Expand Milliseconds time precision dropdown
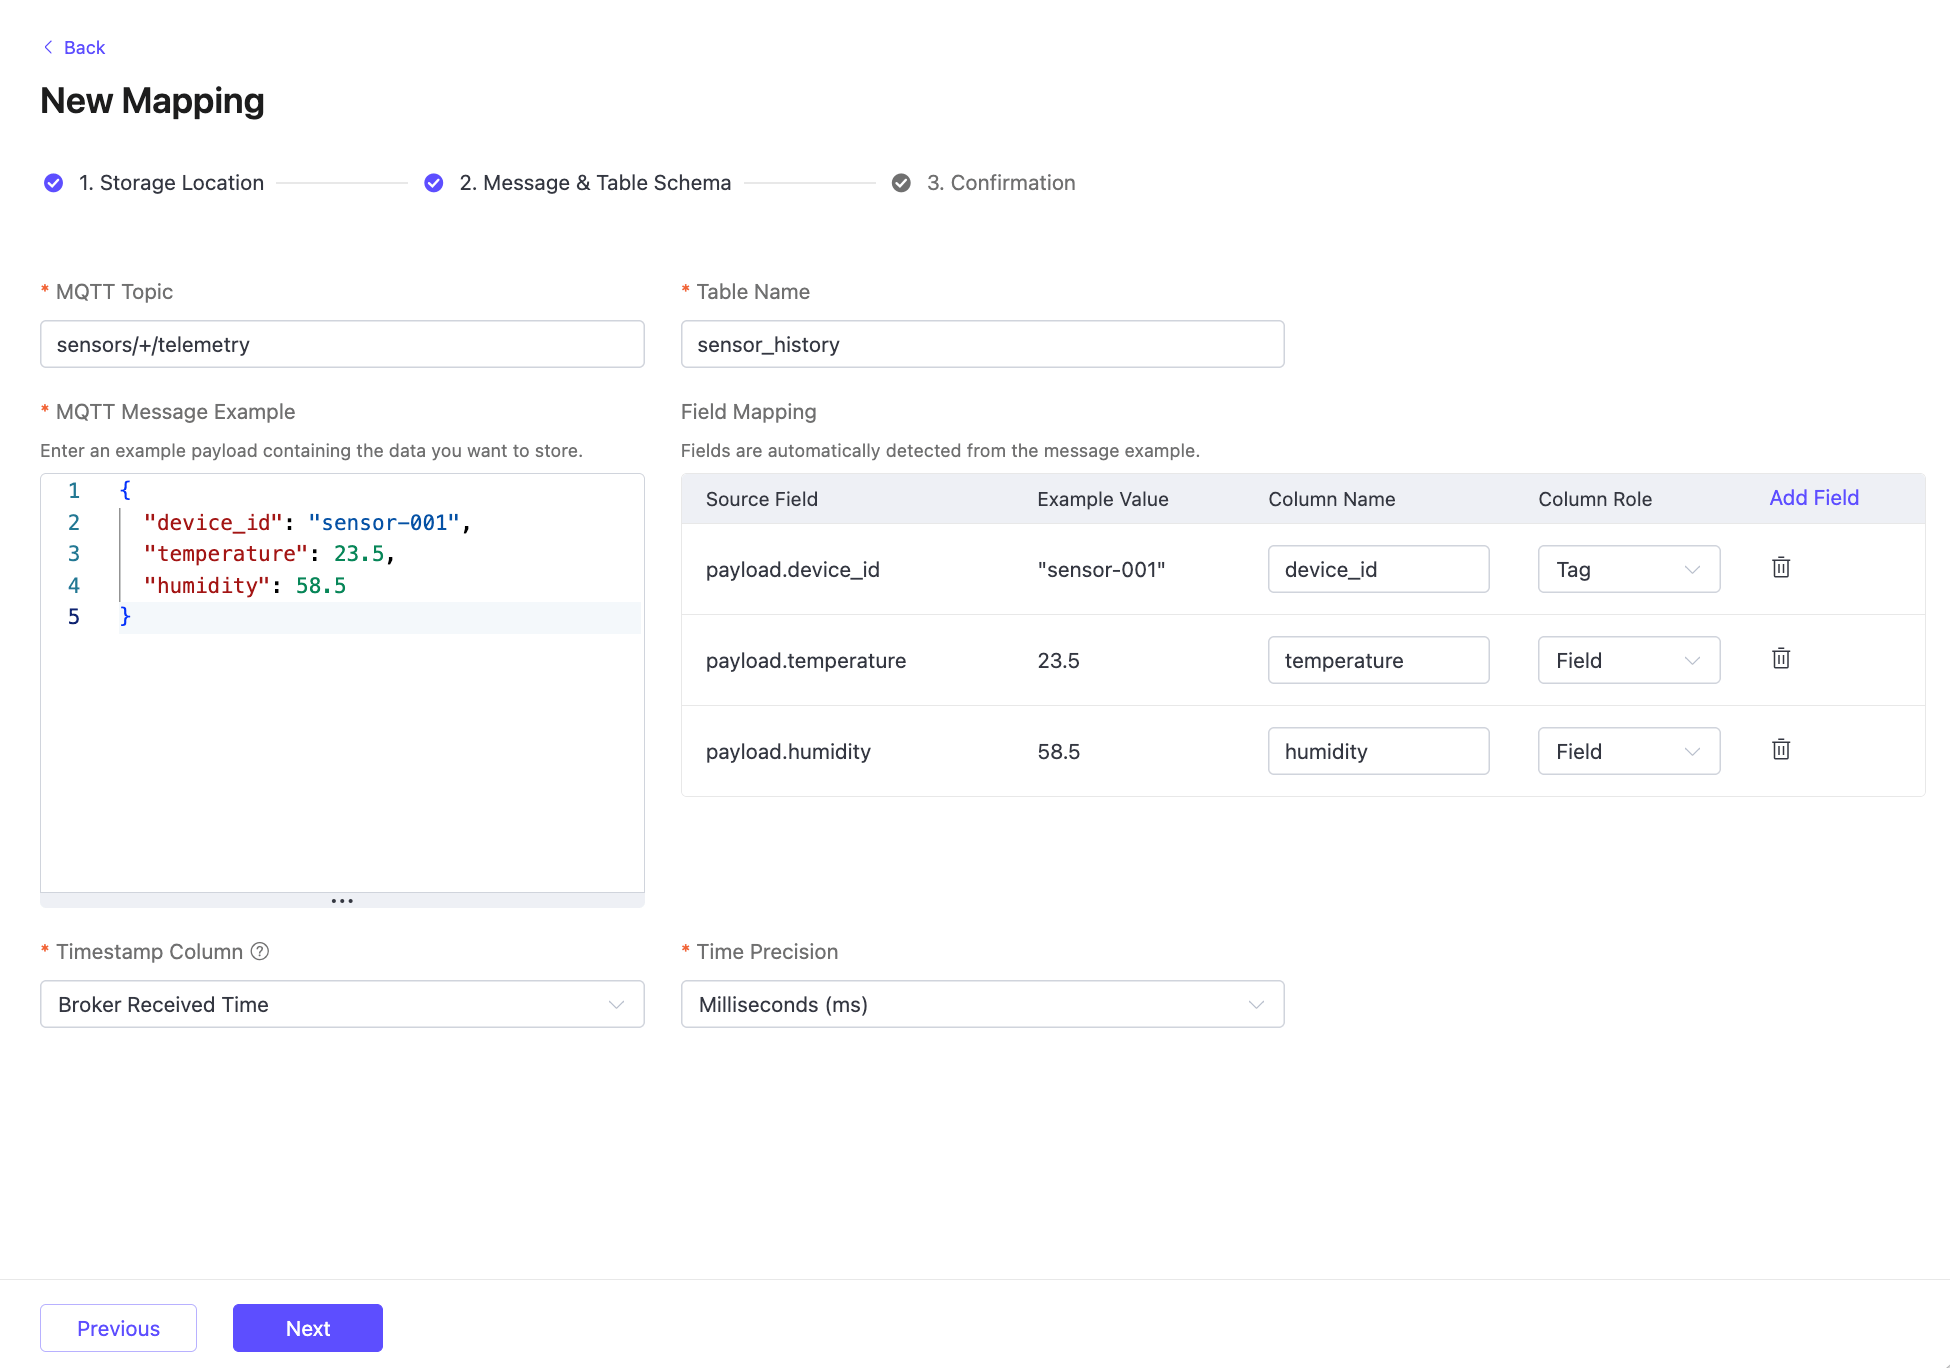The width and height of the screenshot is (1950, 1368). 982,1004
